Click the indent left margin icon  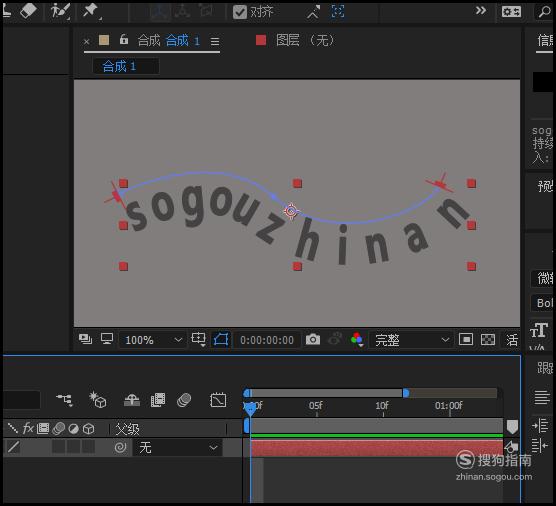click(x=540, y=425)
